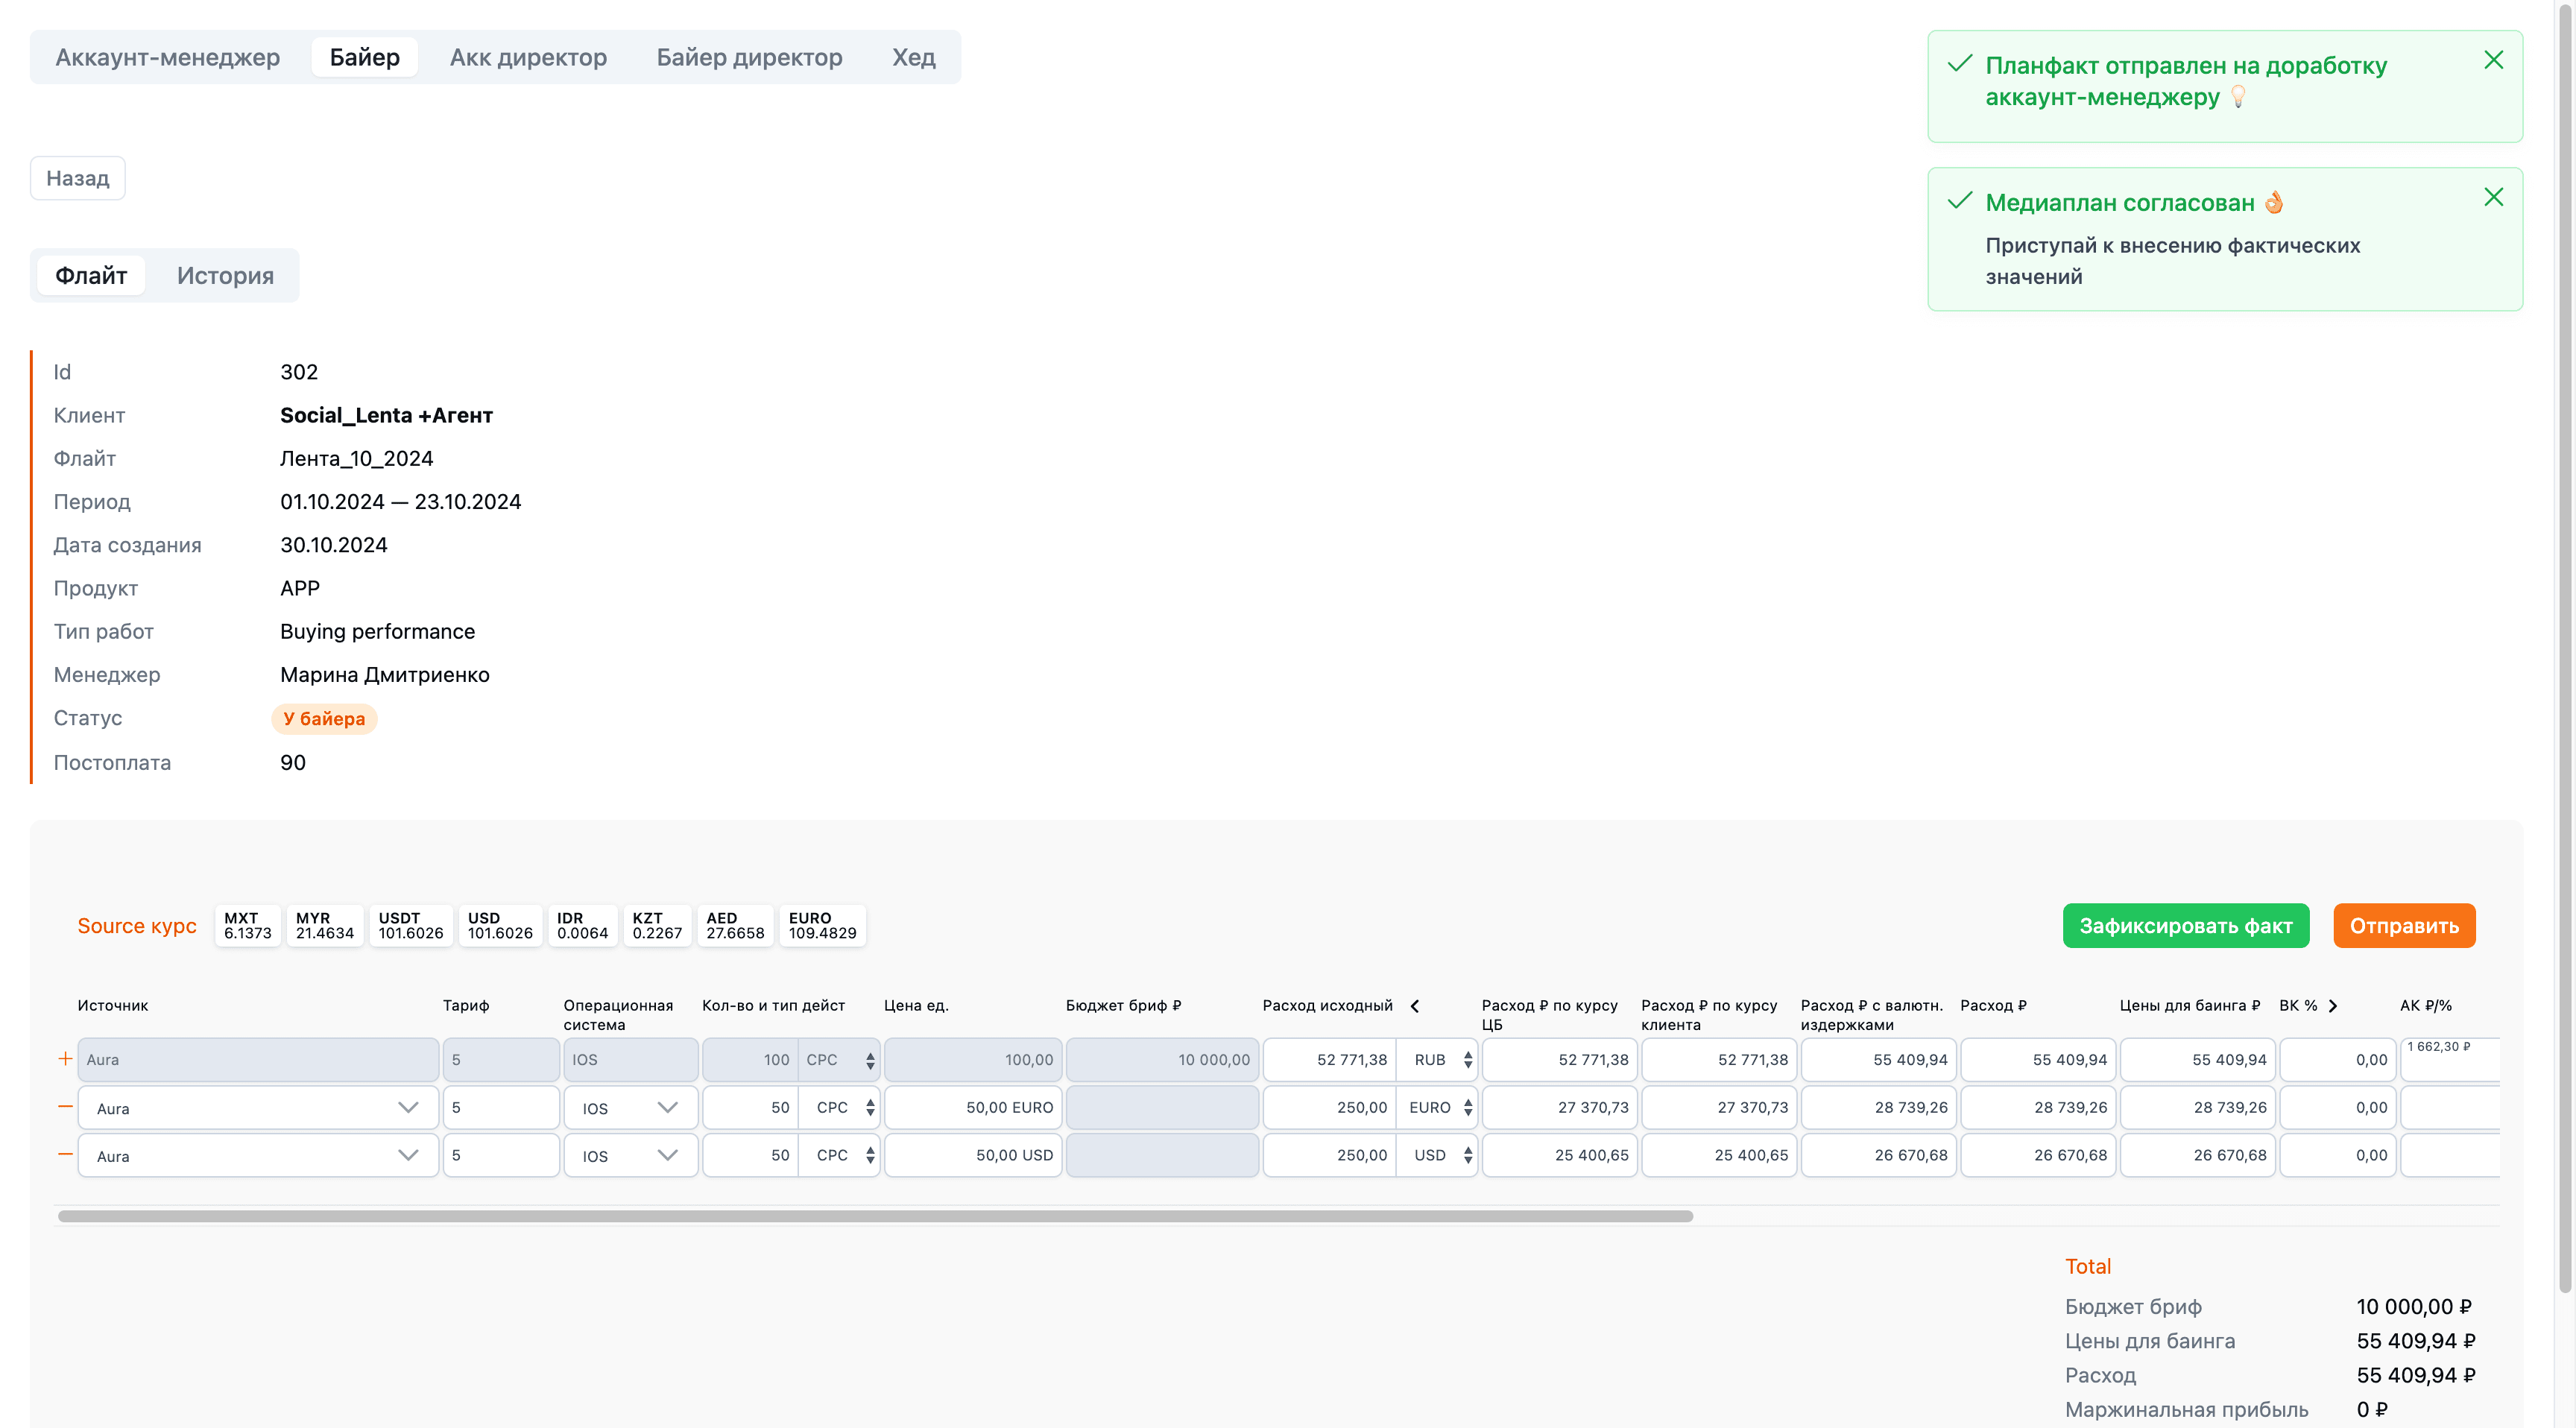
Task: Click the orange Отправить button
Action: click(x=2403, y=926)
